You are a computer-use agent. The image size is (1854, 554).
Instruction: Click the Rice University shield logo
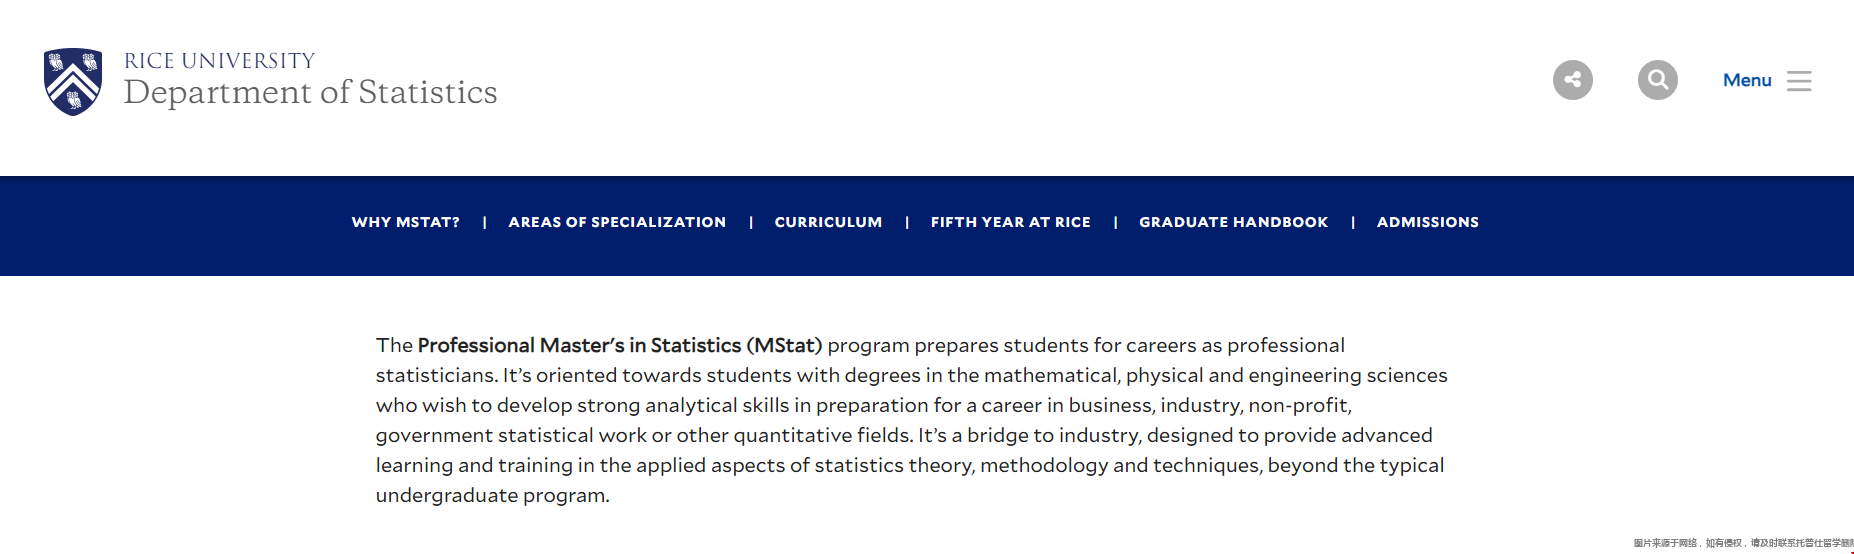[x=73, y=82]
